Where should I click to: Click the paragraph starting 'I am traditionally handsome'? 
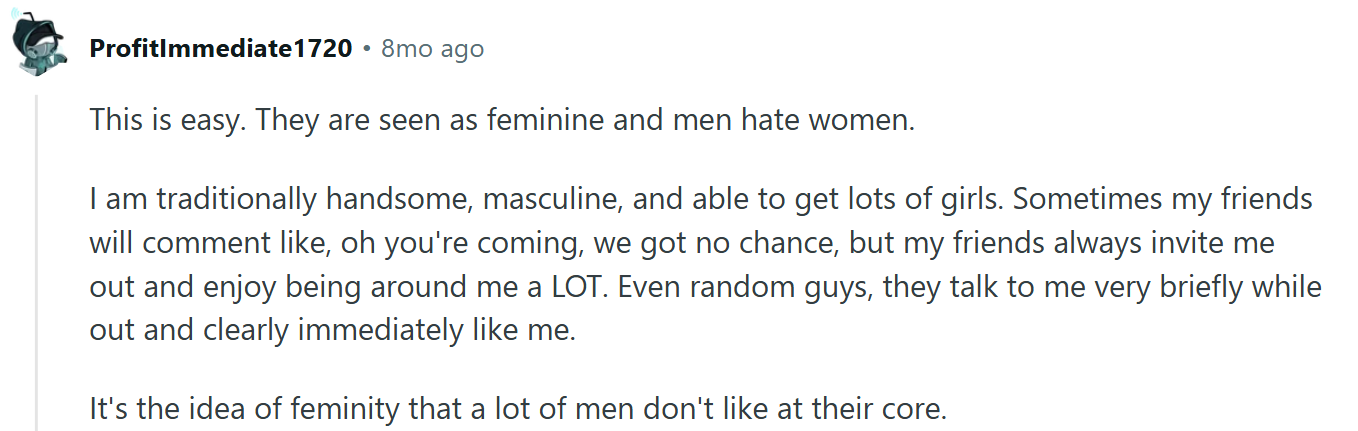(705, 264)
